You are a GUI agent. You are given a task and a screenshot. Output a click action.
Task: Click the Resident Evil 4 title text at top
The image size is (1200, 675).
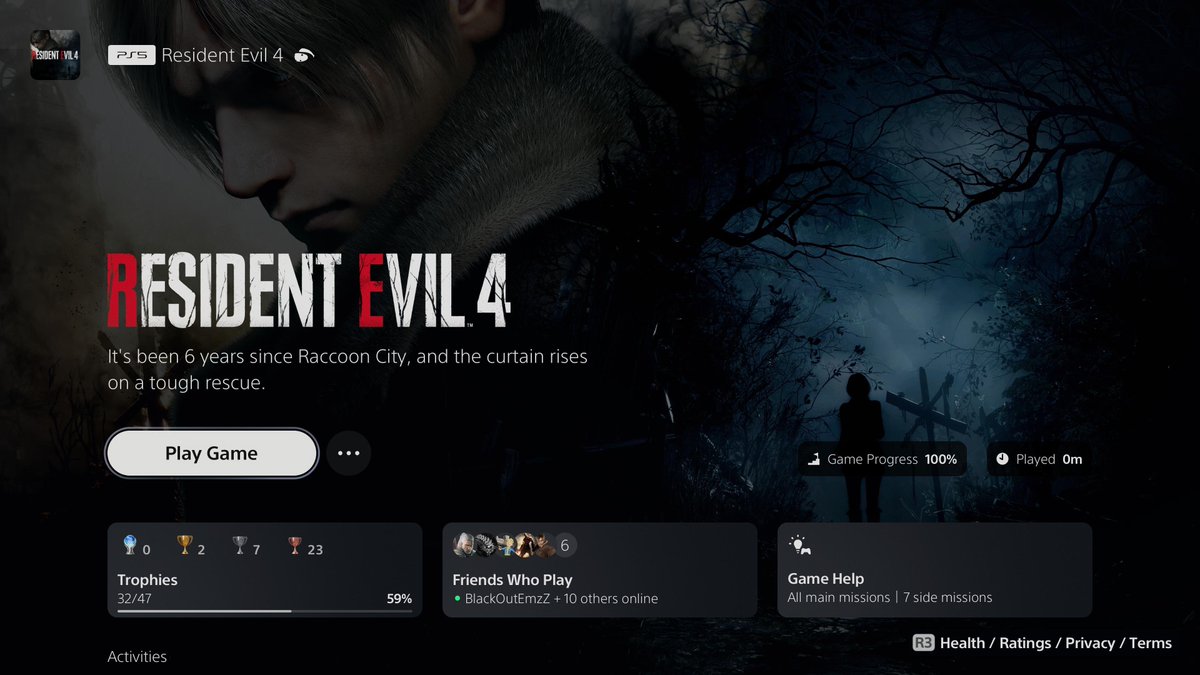click(x=222, y=55)
